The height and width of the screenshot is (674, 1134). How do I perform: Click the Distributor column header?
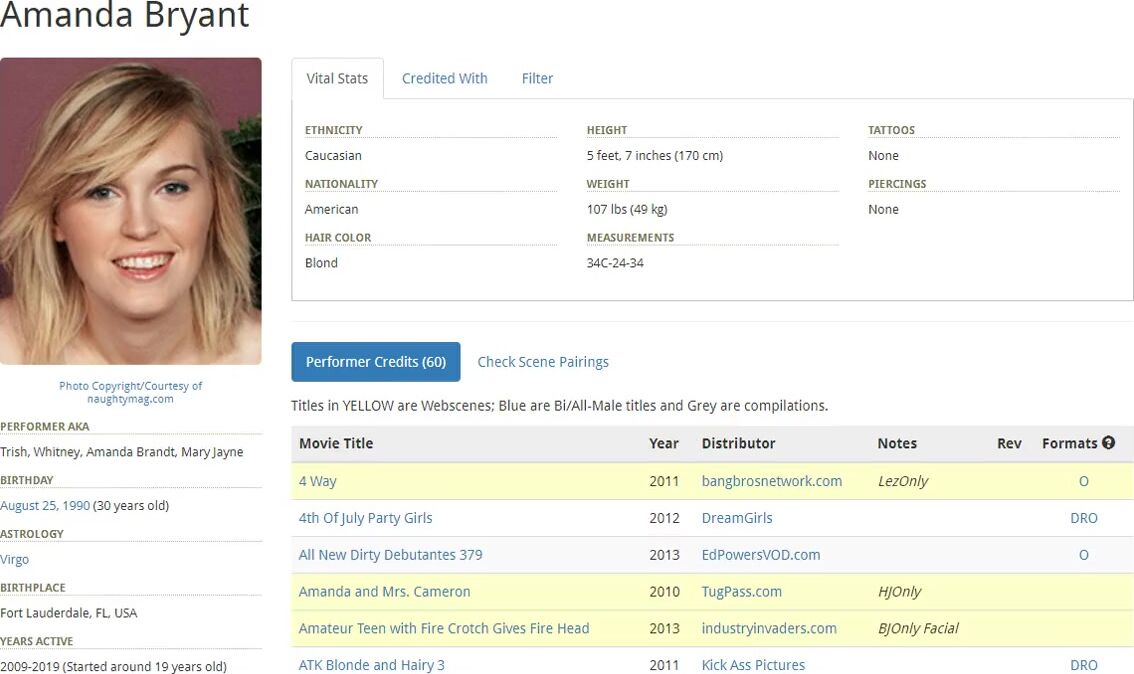point(738,443)
